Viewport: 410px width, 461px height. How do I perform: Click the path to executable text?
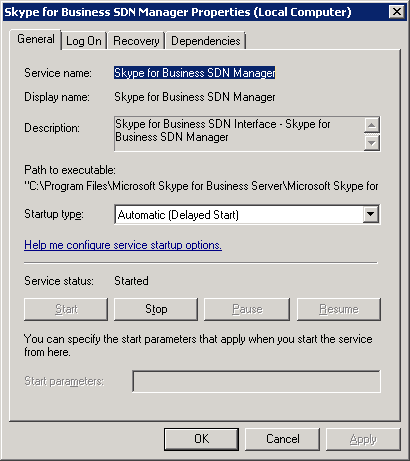pyautogui.click(x=201, y=186)
